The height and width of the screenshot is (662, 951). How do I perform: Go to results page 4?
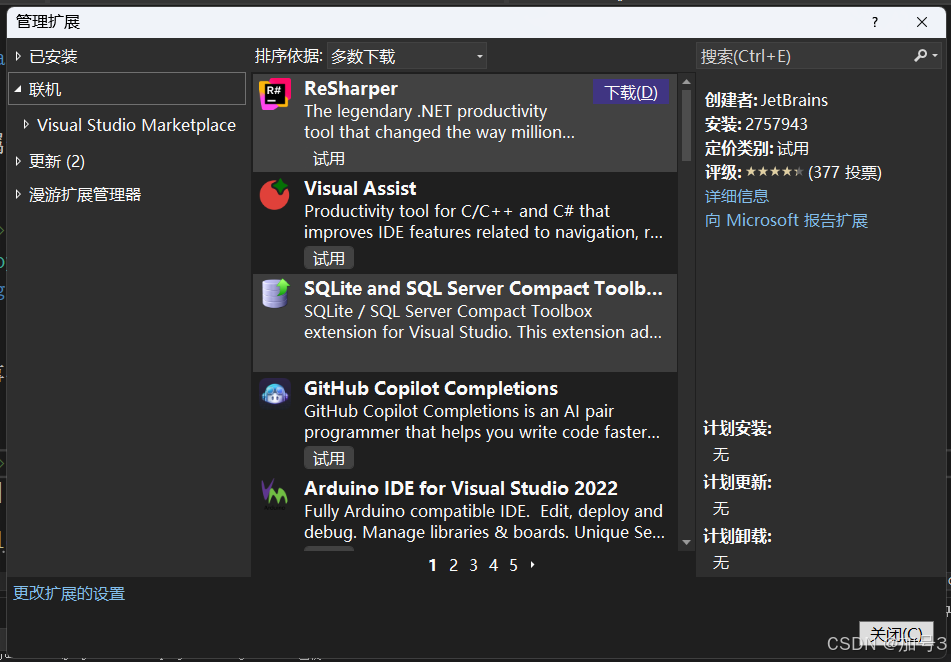494,566
